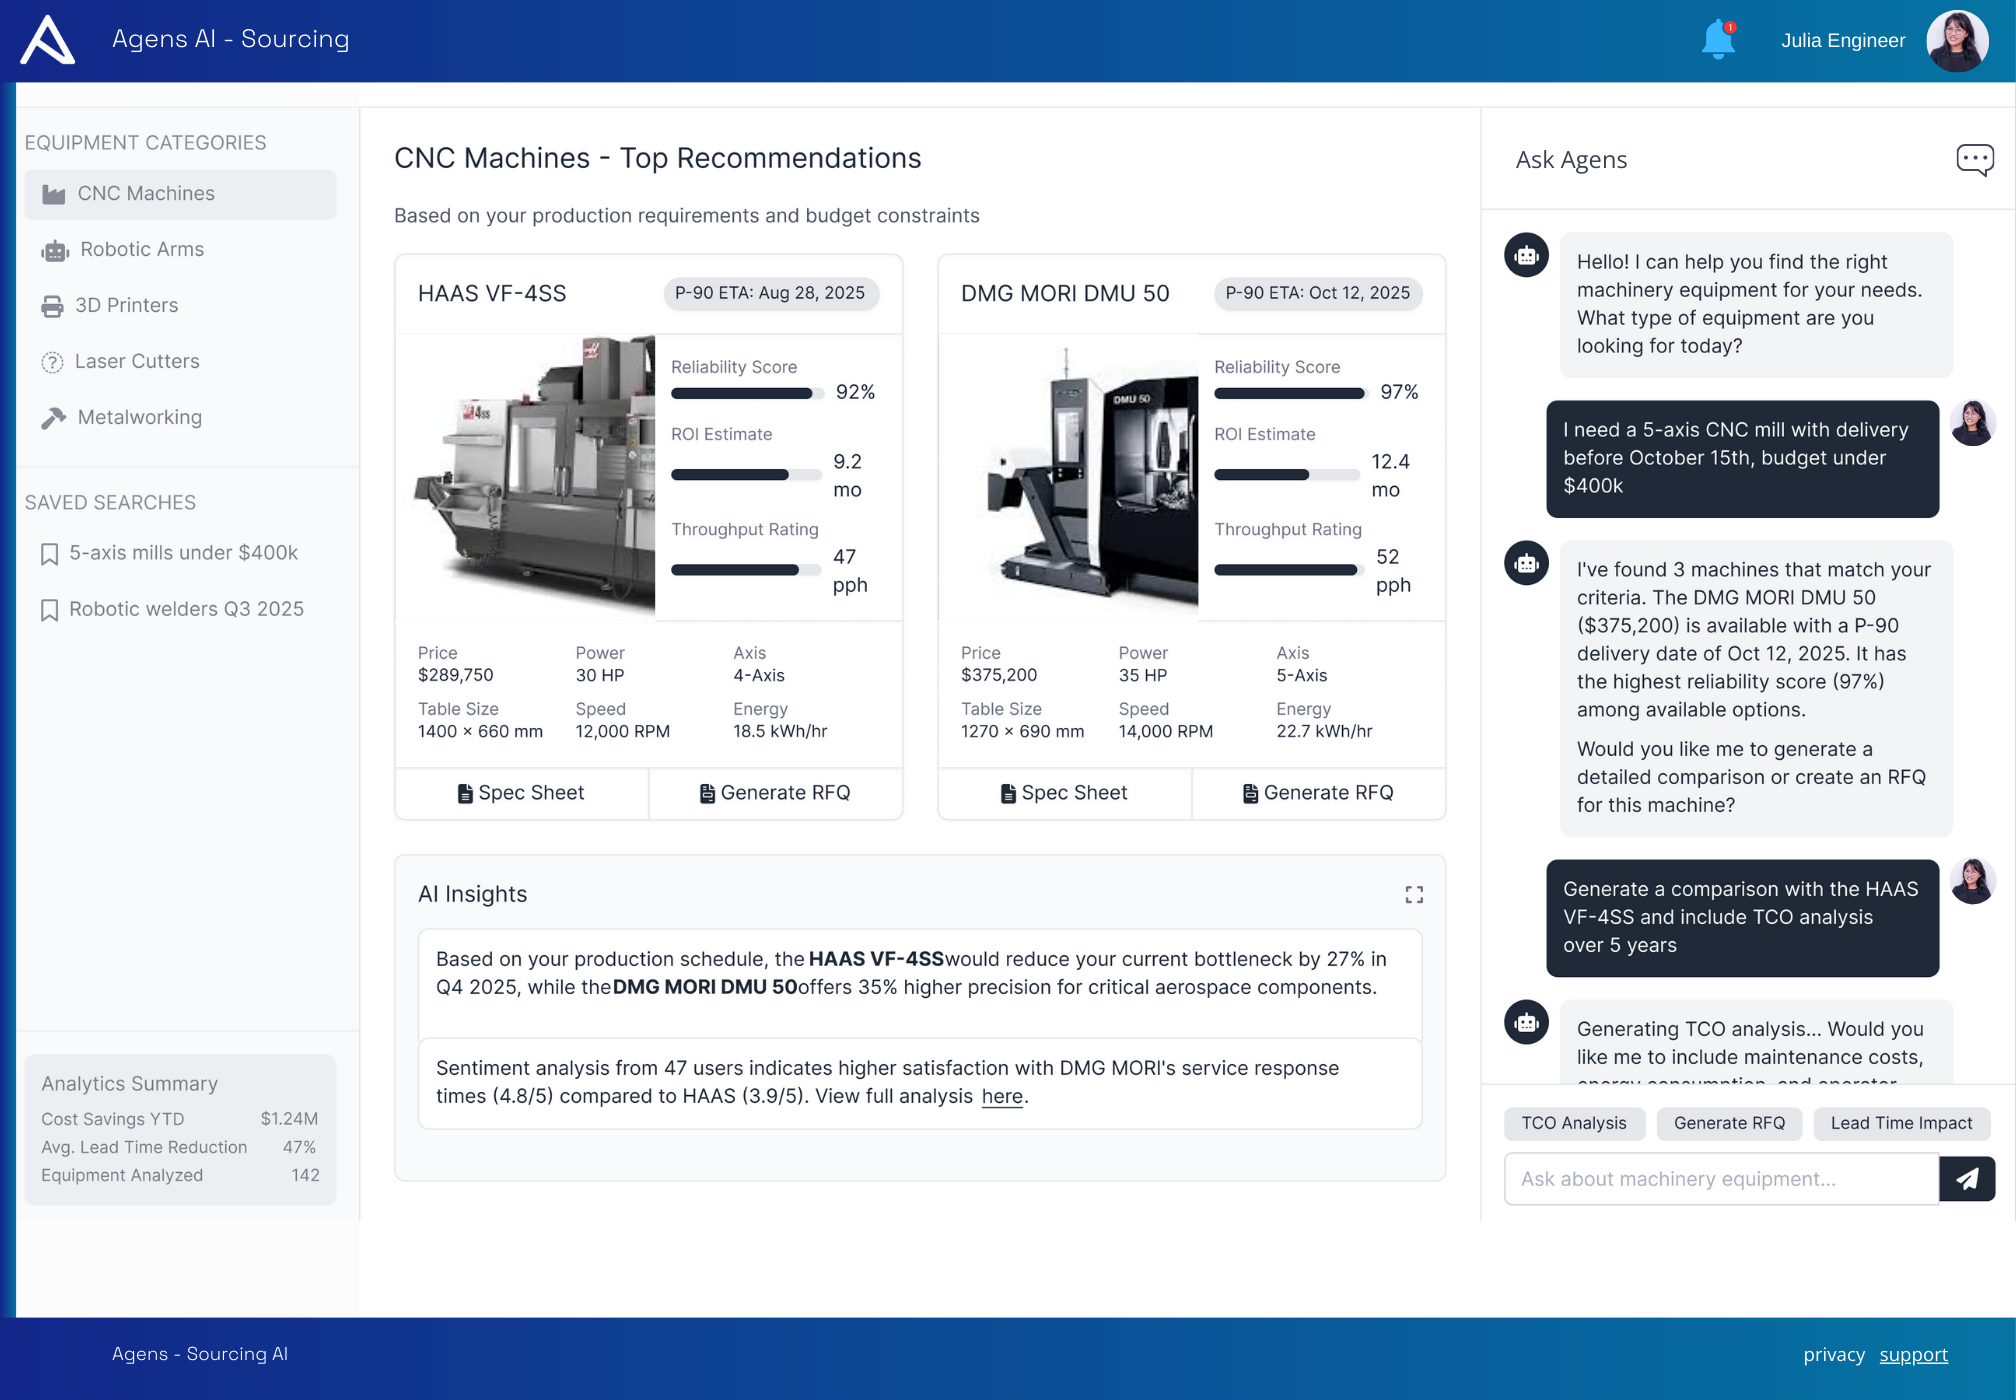
Task: Click the 4-Axis value on HAAS card
Action: pyautogui.click(x=759, y=676)
